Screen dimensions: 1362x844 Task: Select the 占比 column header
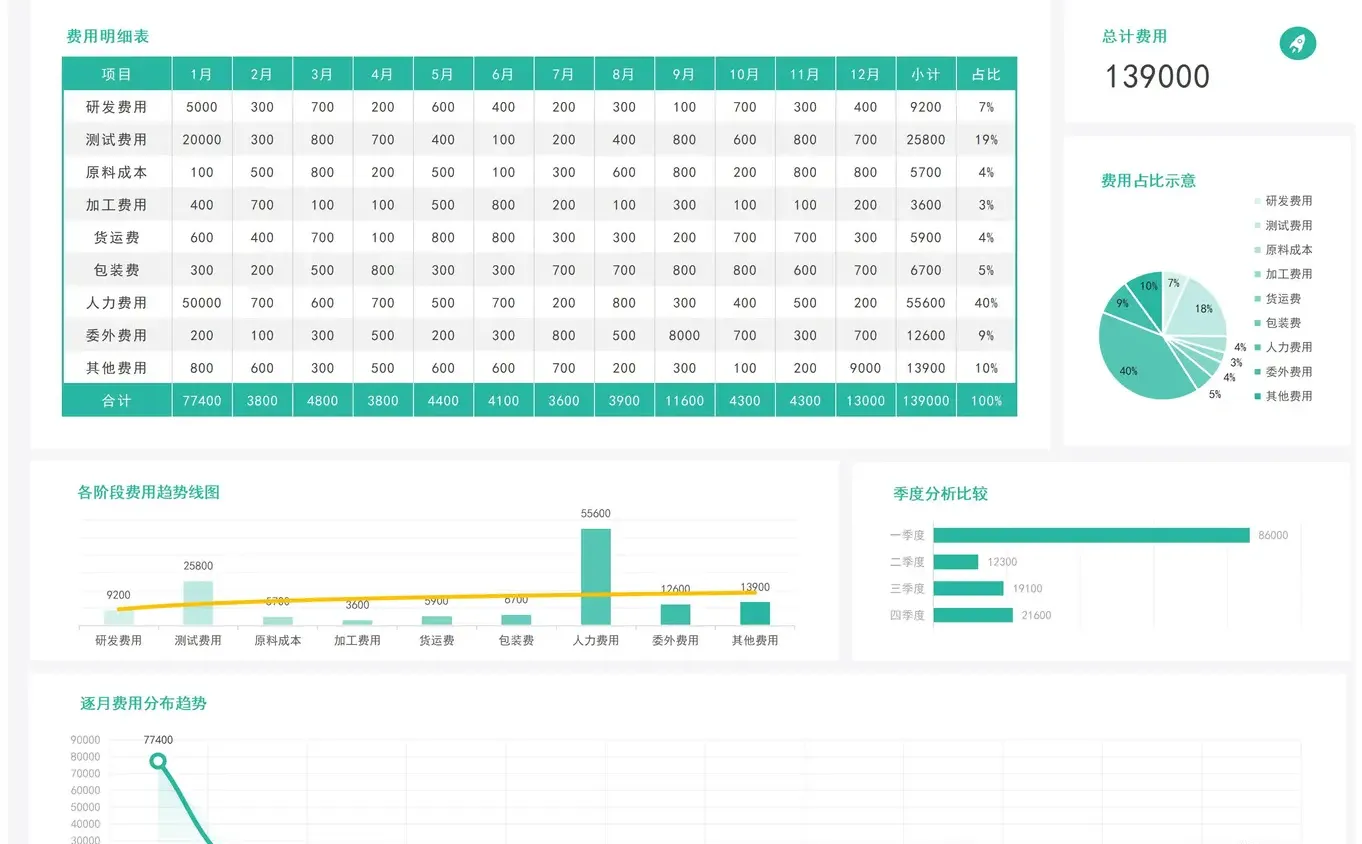[x=986, y=74]
